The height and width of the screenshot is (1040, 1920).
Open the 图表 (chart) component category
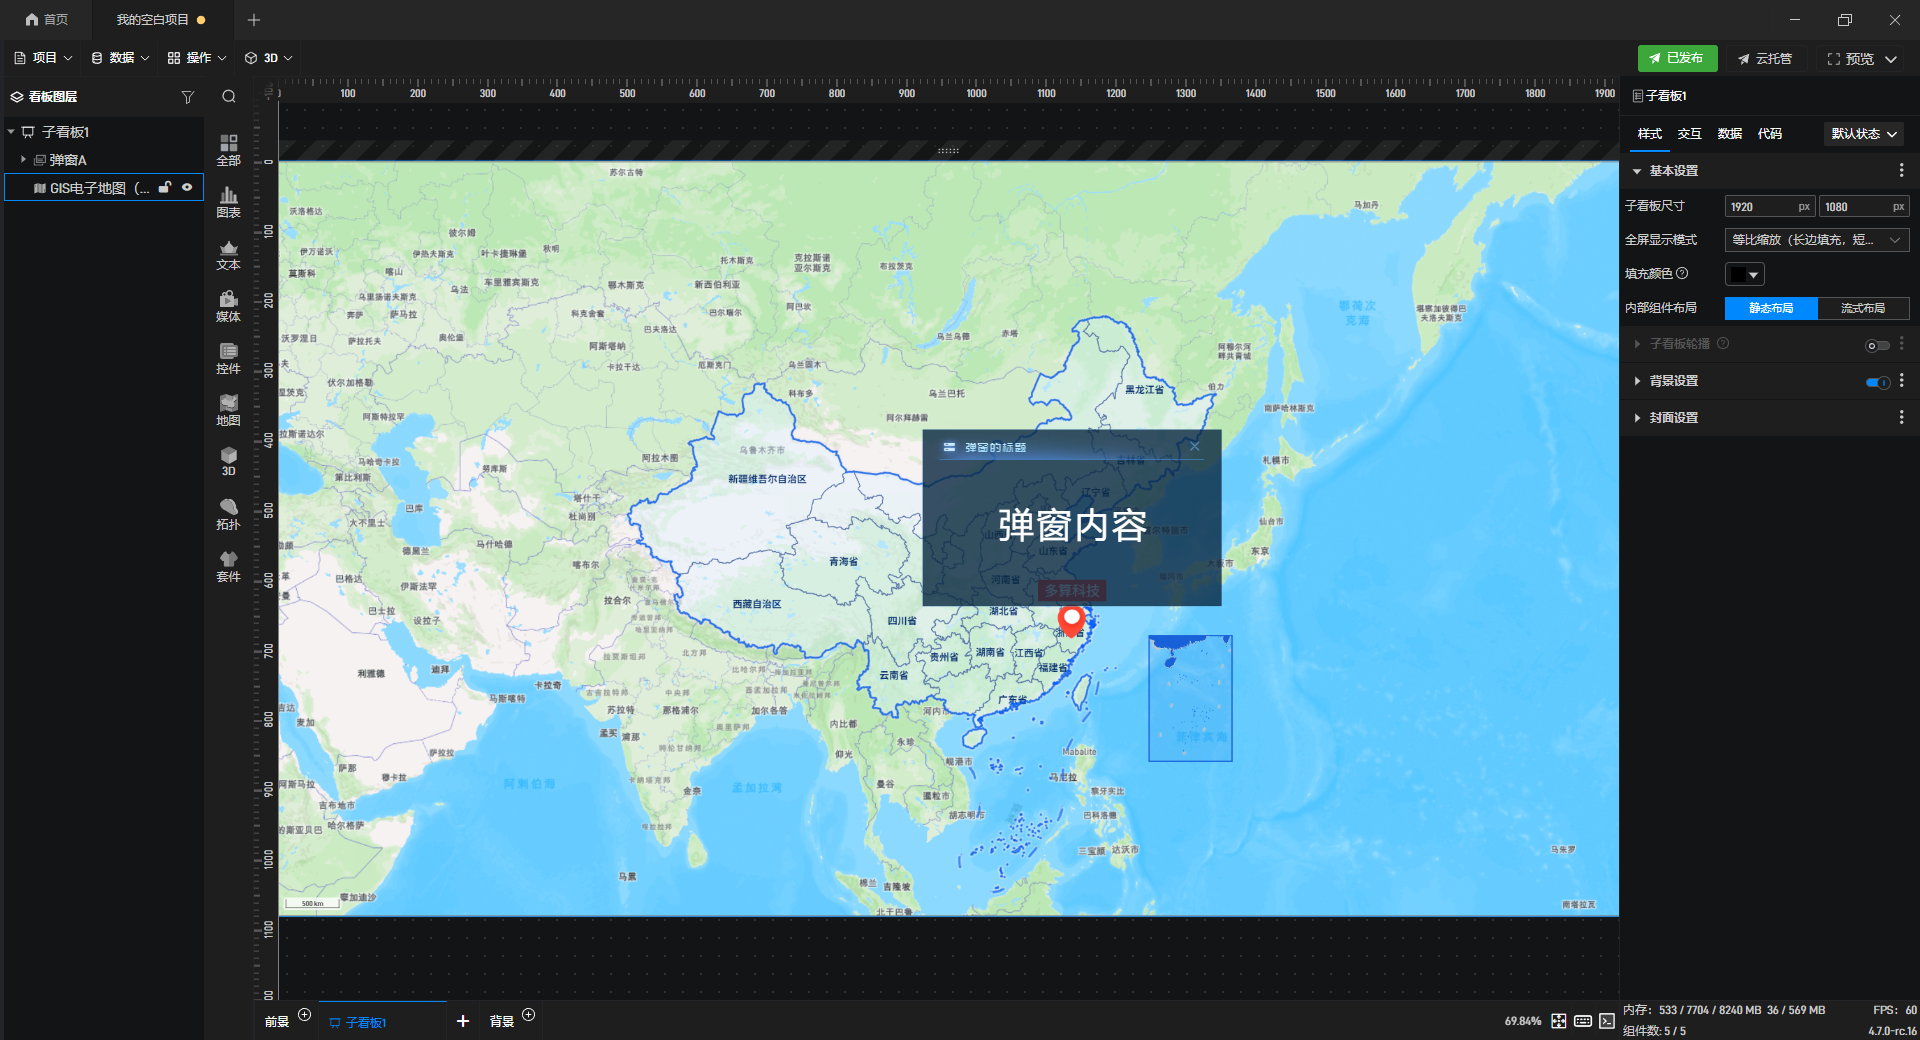(x=228, y=202)
